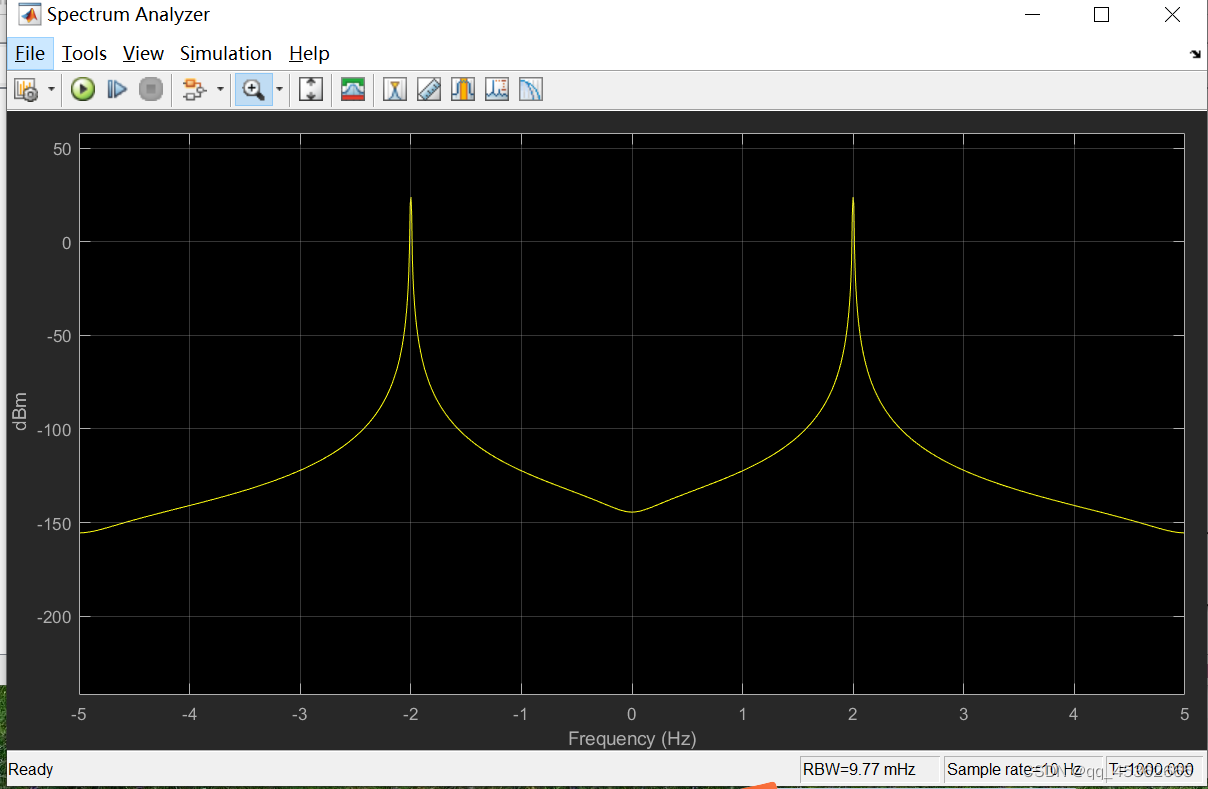Expand the configuration properties dropdown arrow

tap(51, 90)
